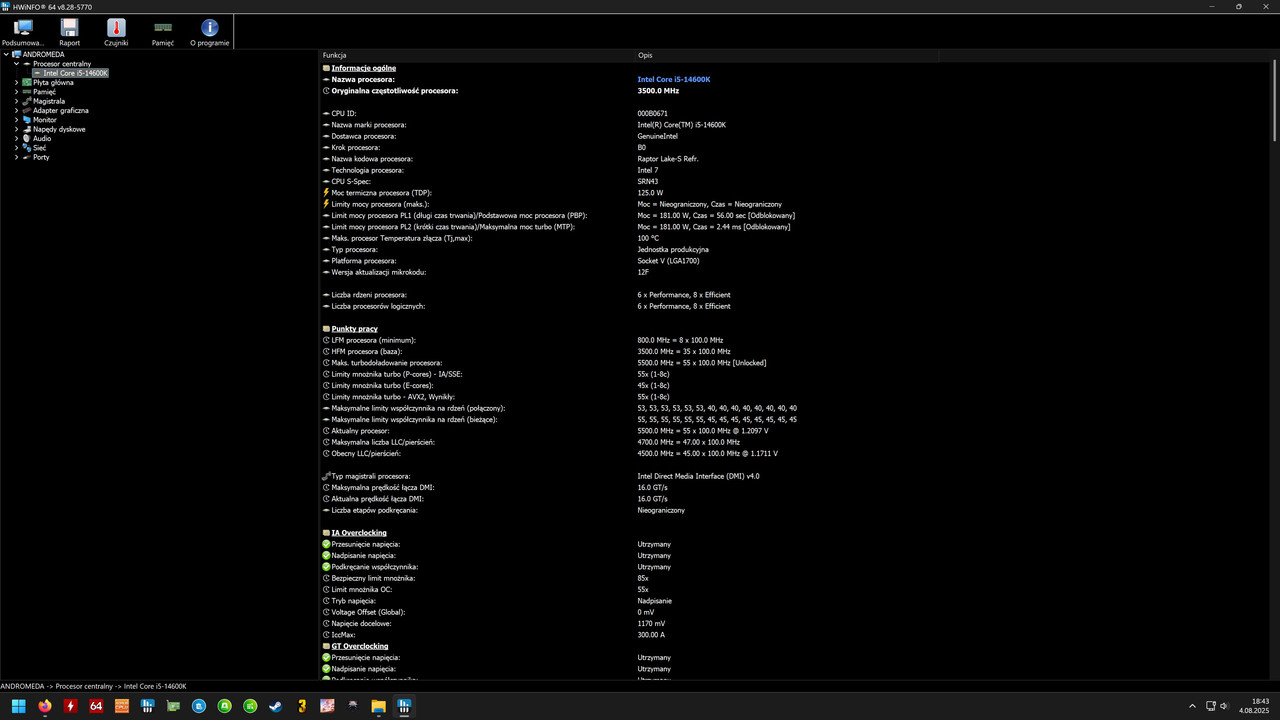Screen dimensions: 1280x720
Task: Open the red lightning bolt taskbar app
Action: tap(70, 706)
